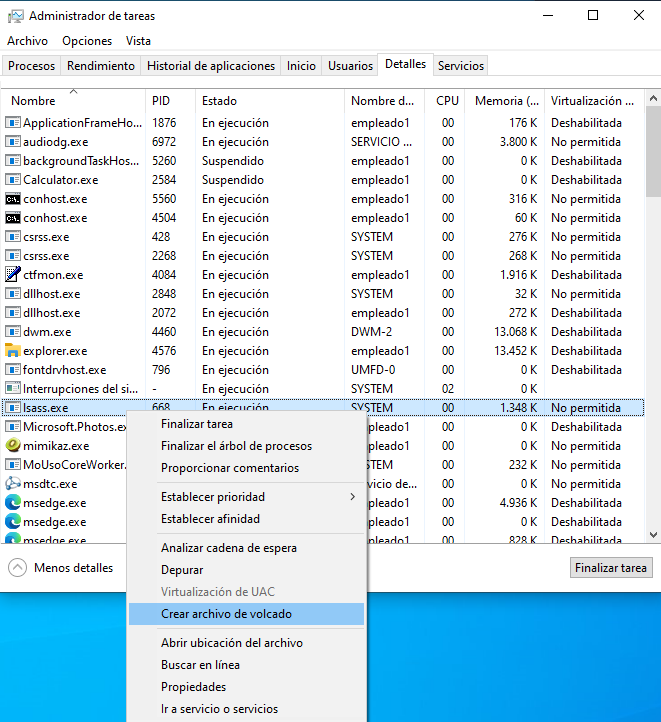This screenshot has width=661, height=722.
Task: Select Establecer afinidad menu entry
Action: [x=247, y=518]
